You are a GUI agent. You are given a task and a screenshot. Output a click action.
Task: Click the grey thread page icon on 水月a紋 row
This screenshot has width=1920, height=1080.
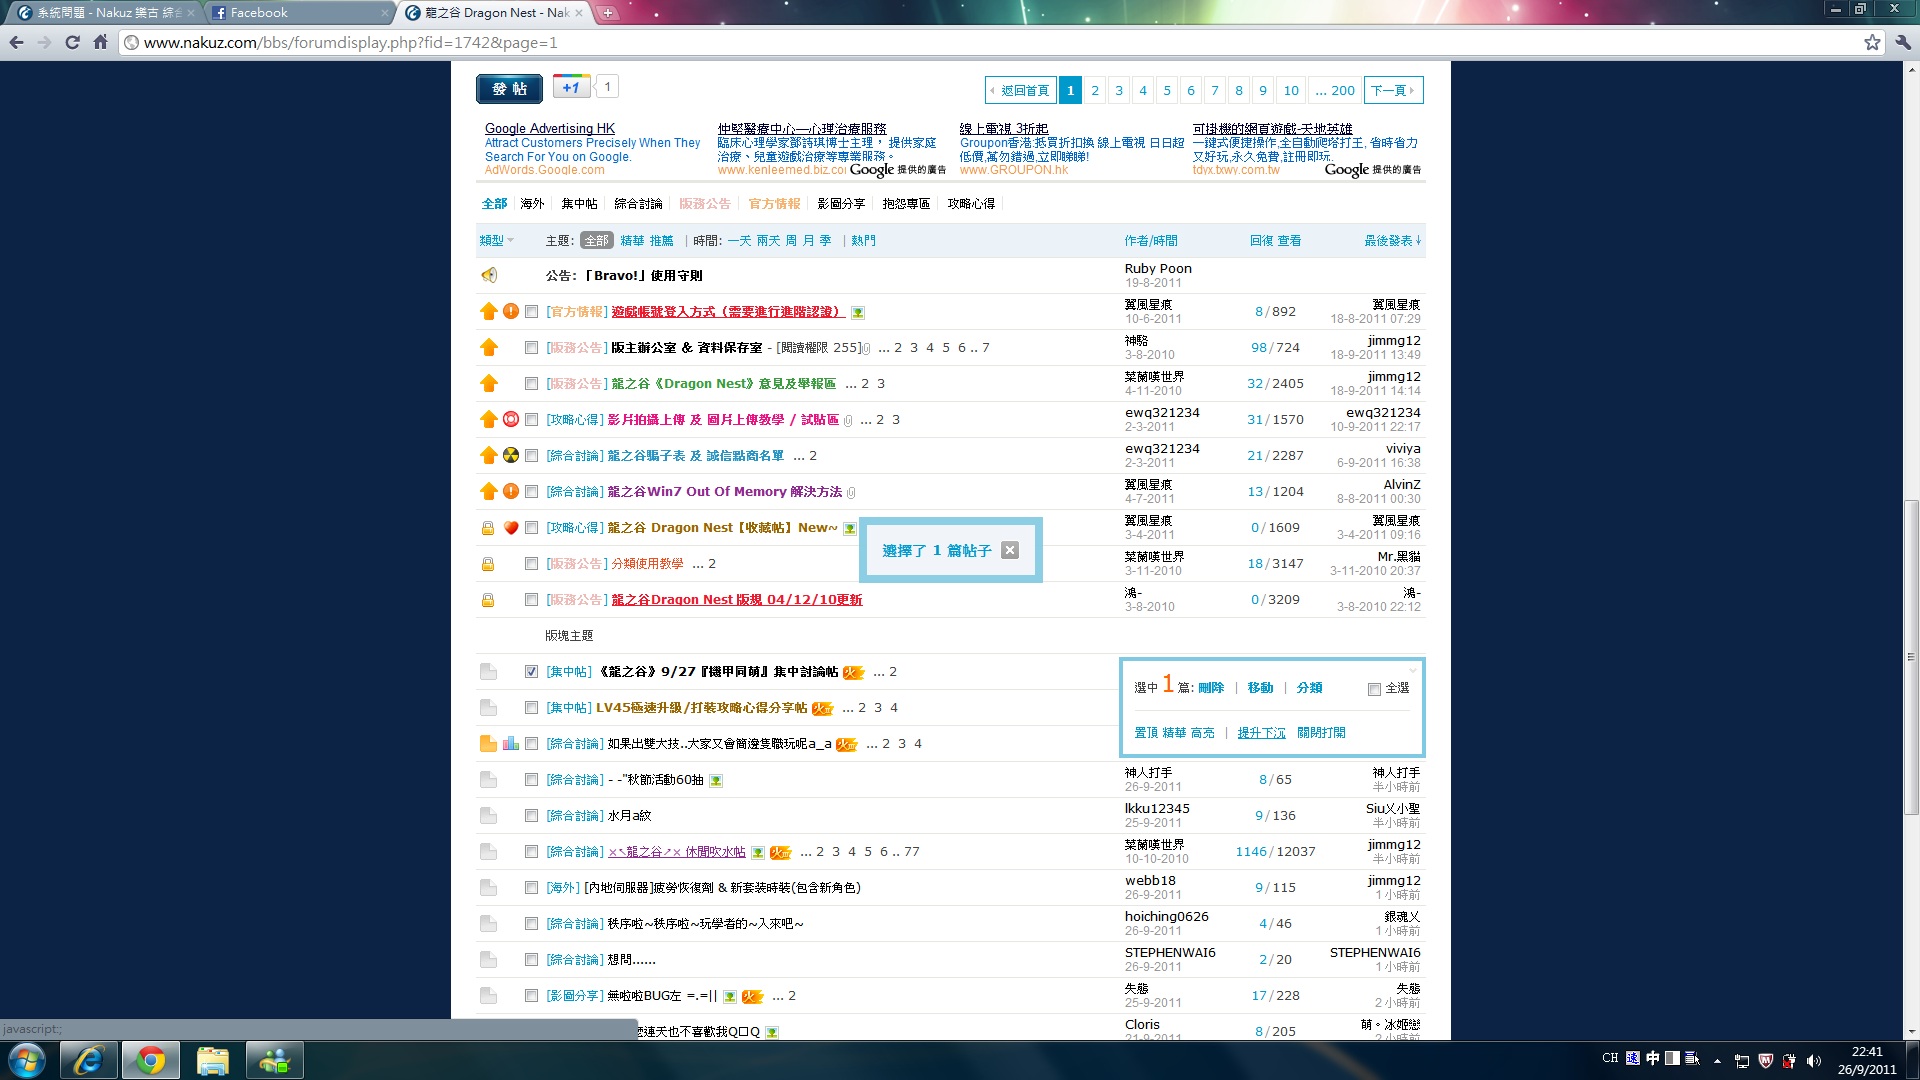488,815
